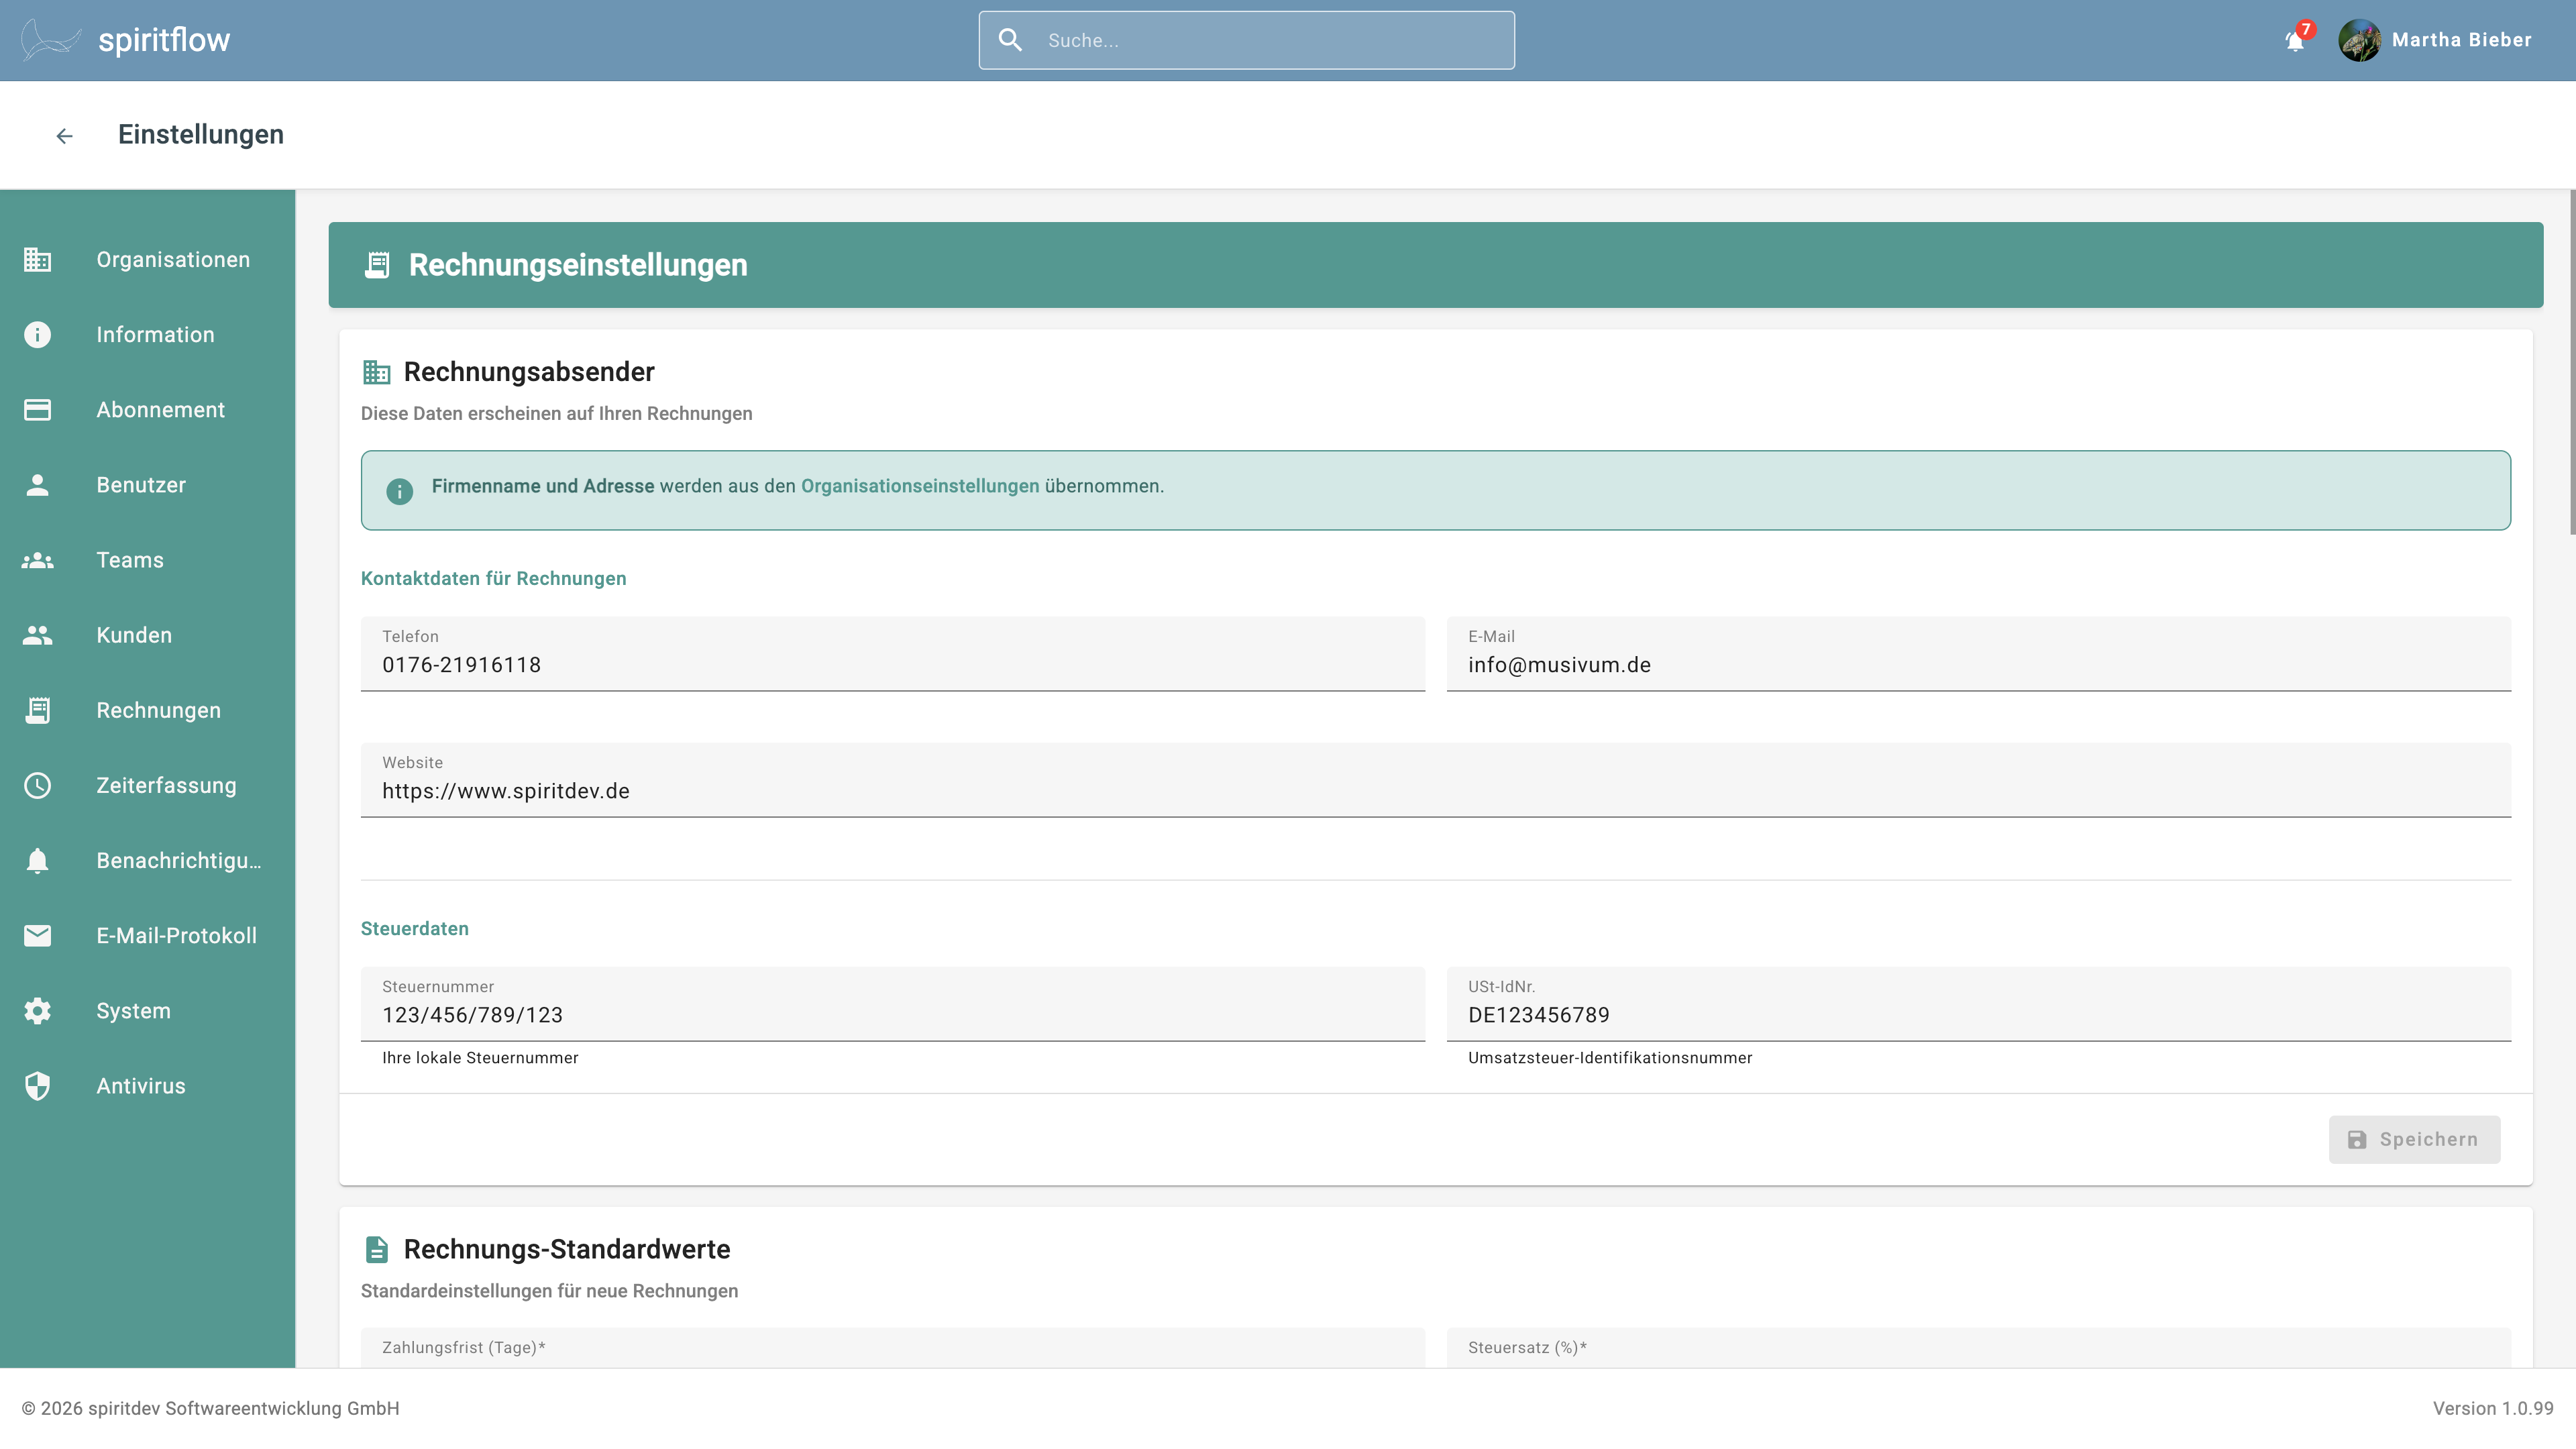Image resolution: width=2576 pixels, height=1449 pixels.
Task: Click the System gear icon
Action: [37, 1010]
